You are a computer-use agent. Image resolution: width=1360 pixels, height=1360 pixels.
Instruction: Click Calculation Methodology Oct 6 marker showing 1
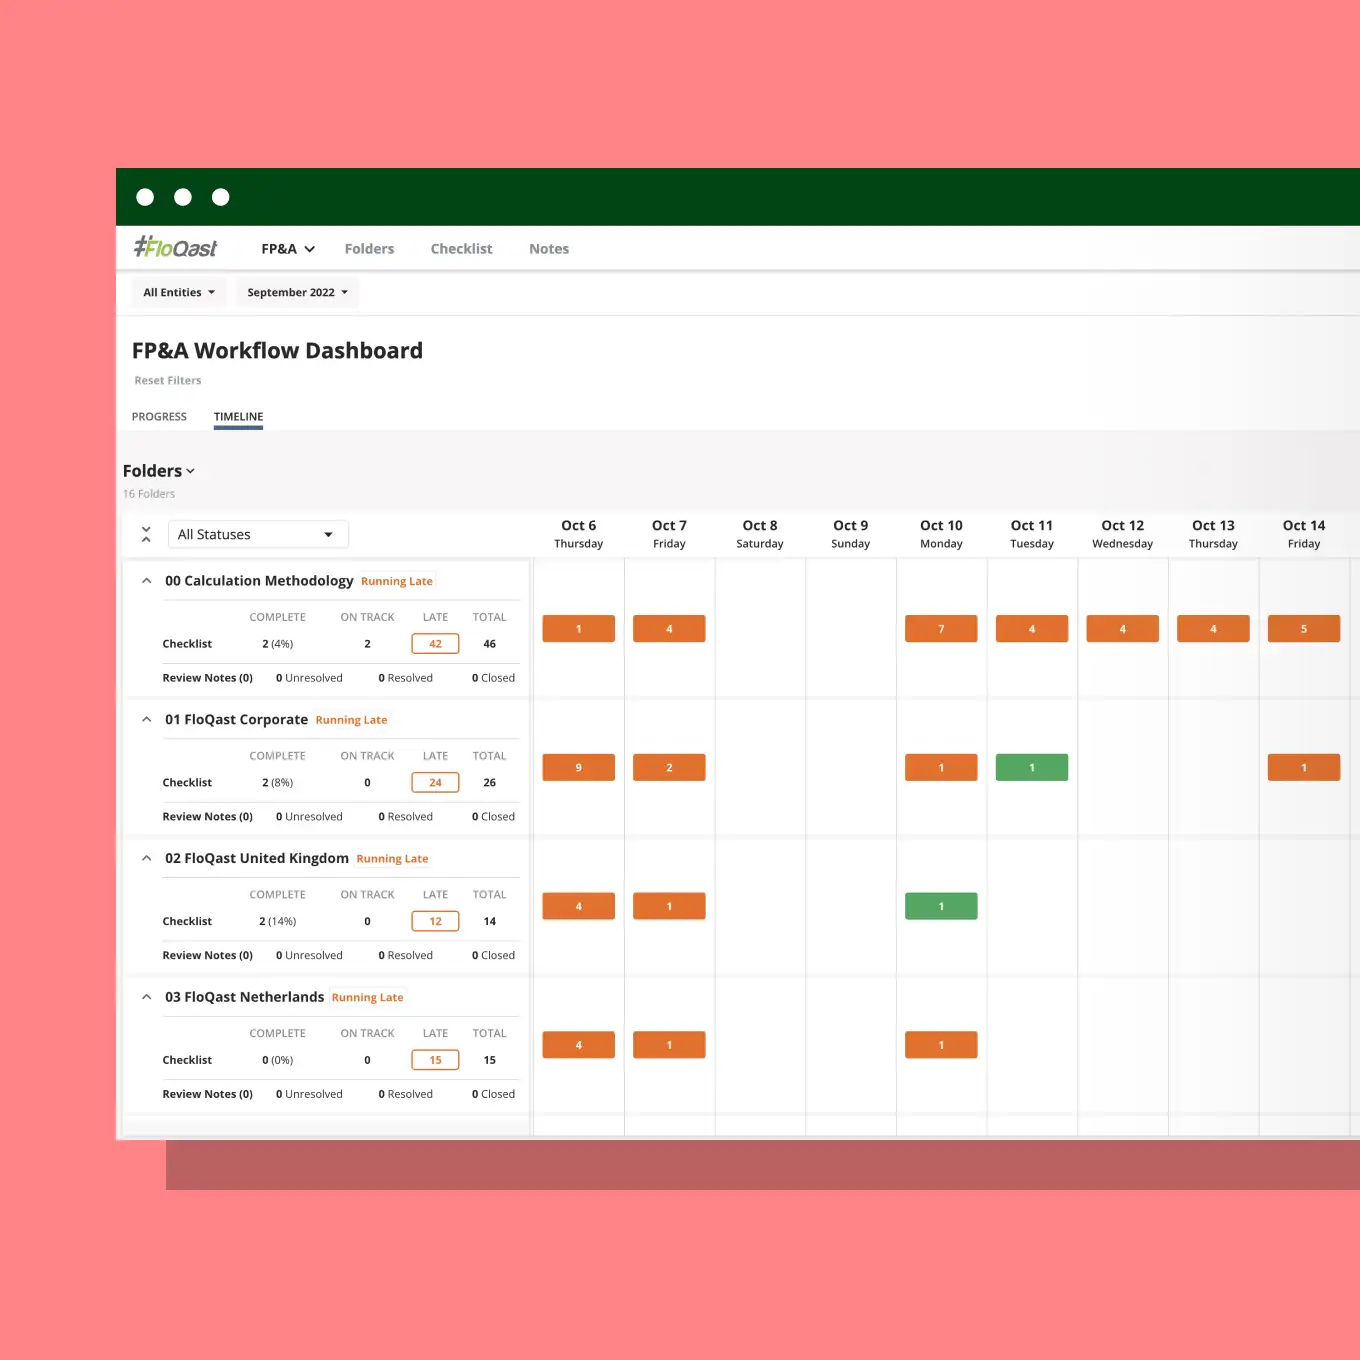click(x=578, y=629)
